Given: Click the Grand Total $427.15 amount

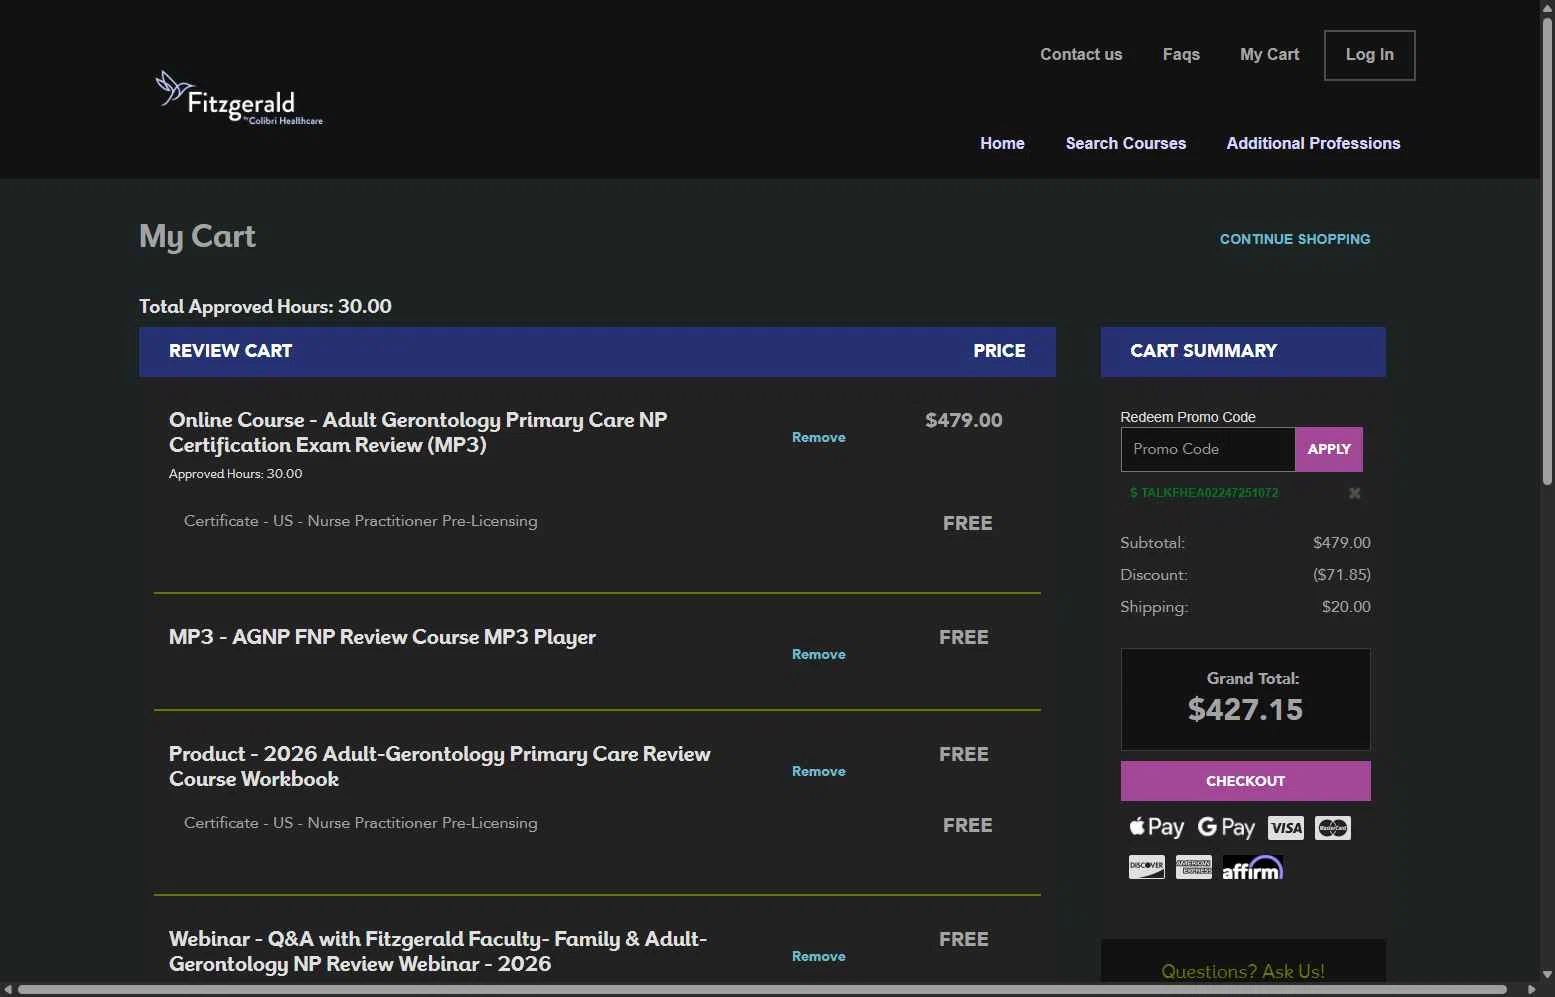Looking at the screenshot, I should click(1245, 709).
